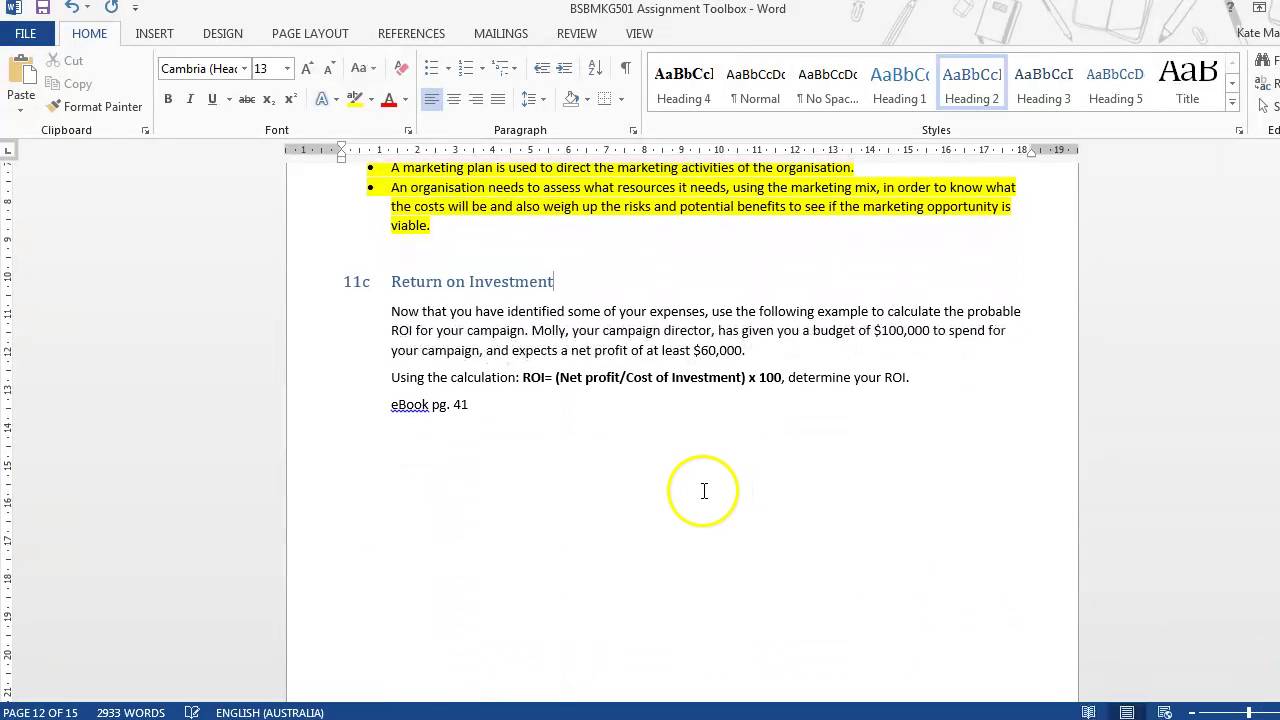Screen dimensions: 1280x720
Task: Show paragraph marks with pilcrow icon
Action: tap(625, 69)
